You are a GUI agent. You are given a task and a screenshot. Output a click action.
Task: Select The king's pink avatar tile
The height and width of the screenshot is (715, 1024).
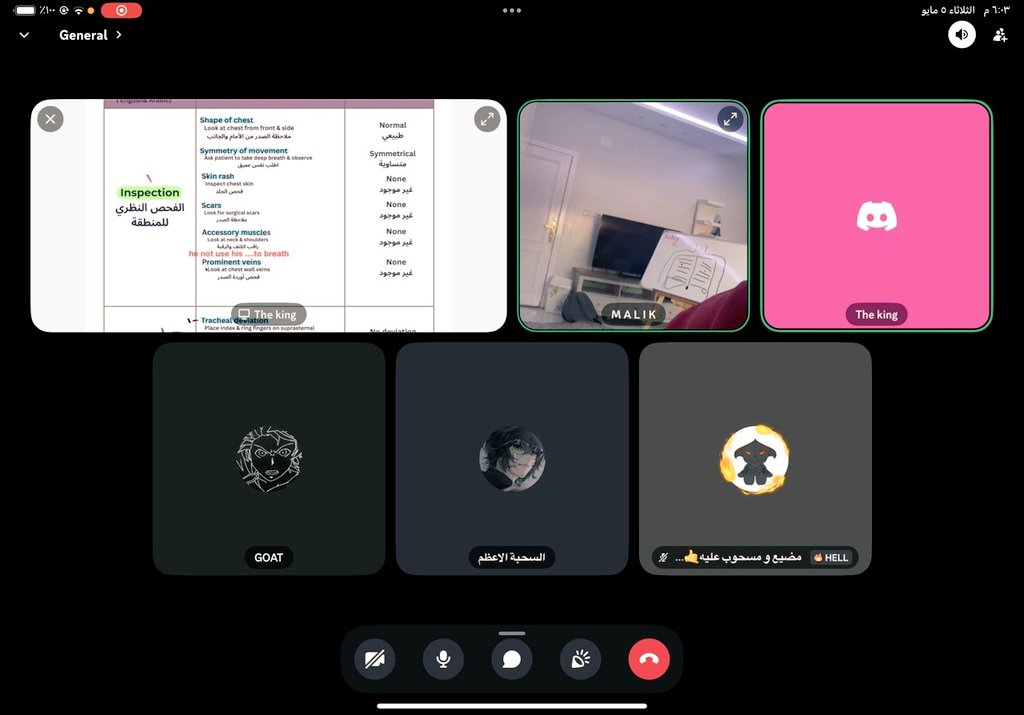(876, 215)
